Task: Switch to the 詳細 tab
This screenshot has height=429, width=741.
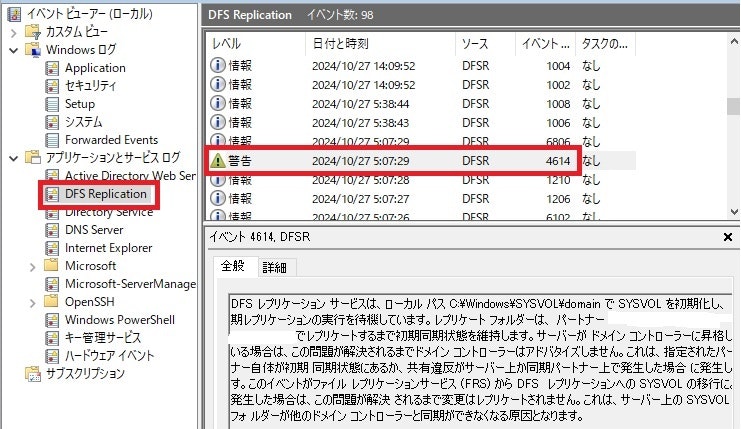Action: click(x=275, y=268)
